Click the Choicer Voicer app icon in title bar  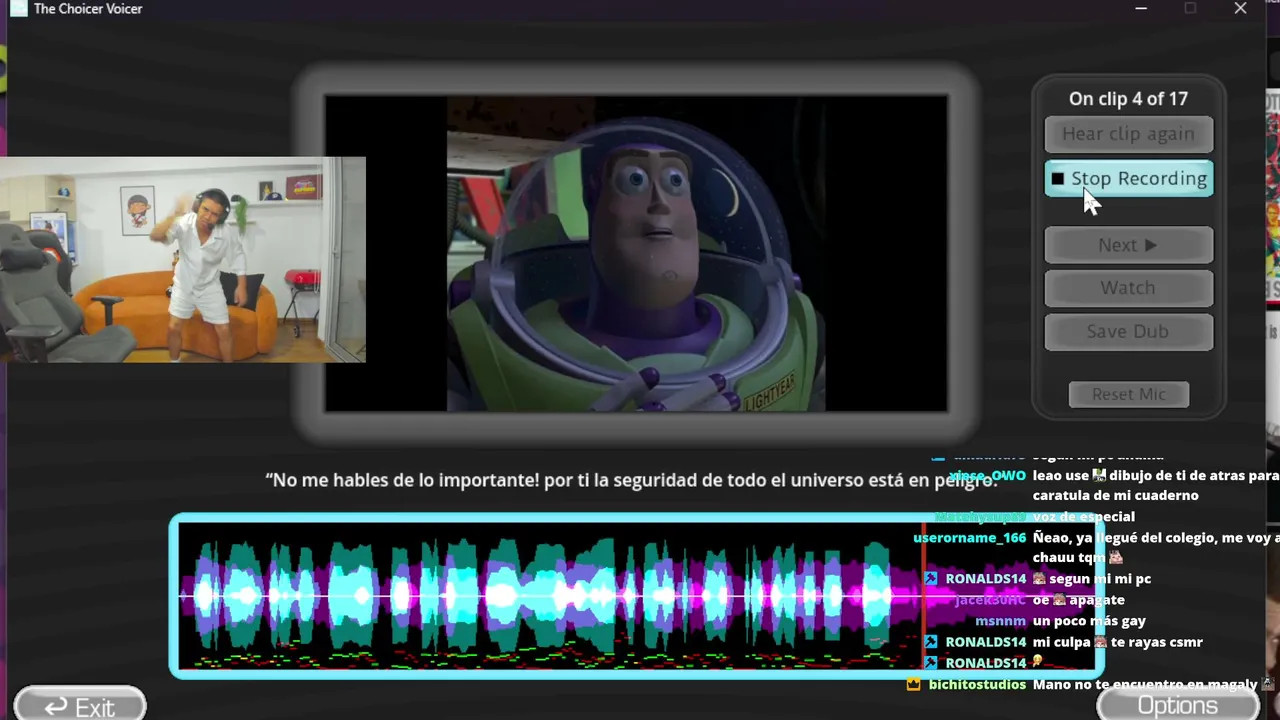18,9
